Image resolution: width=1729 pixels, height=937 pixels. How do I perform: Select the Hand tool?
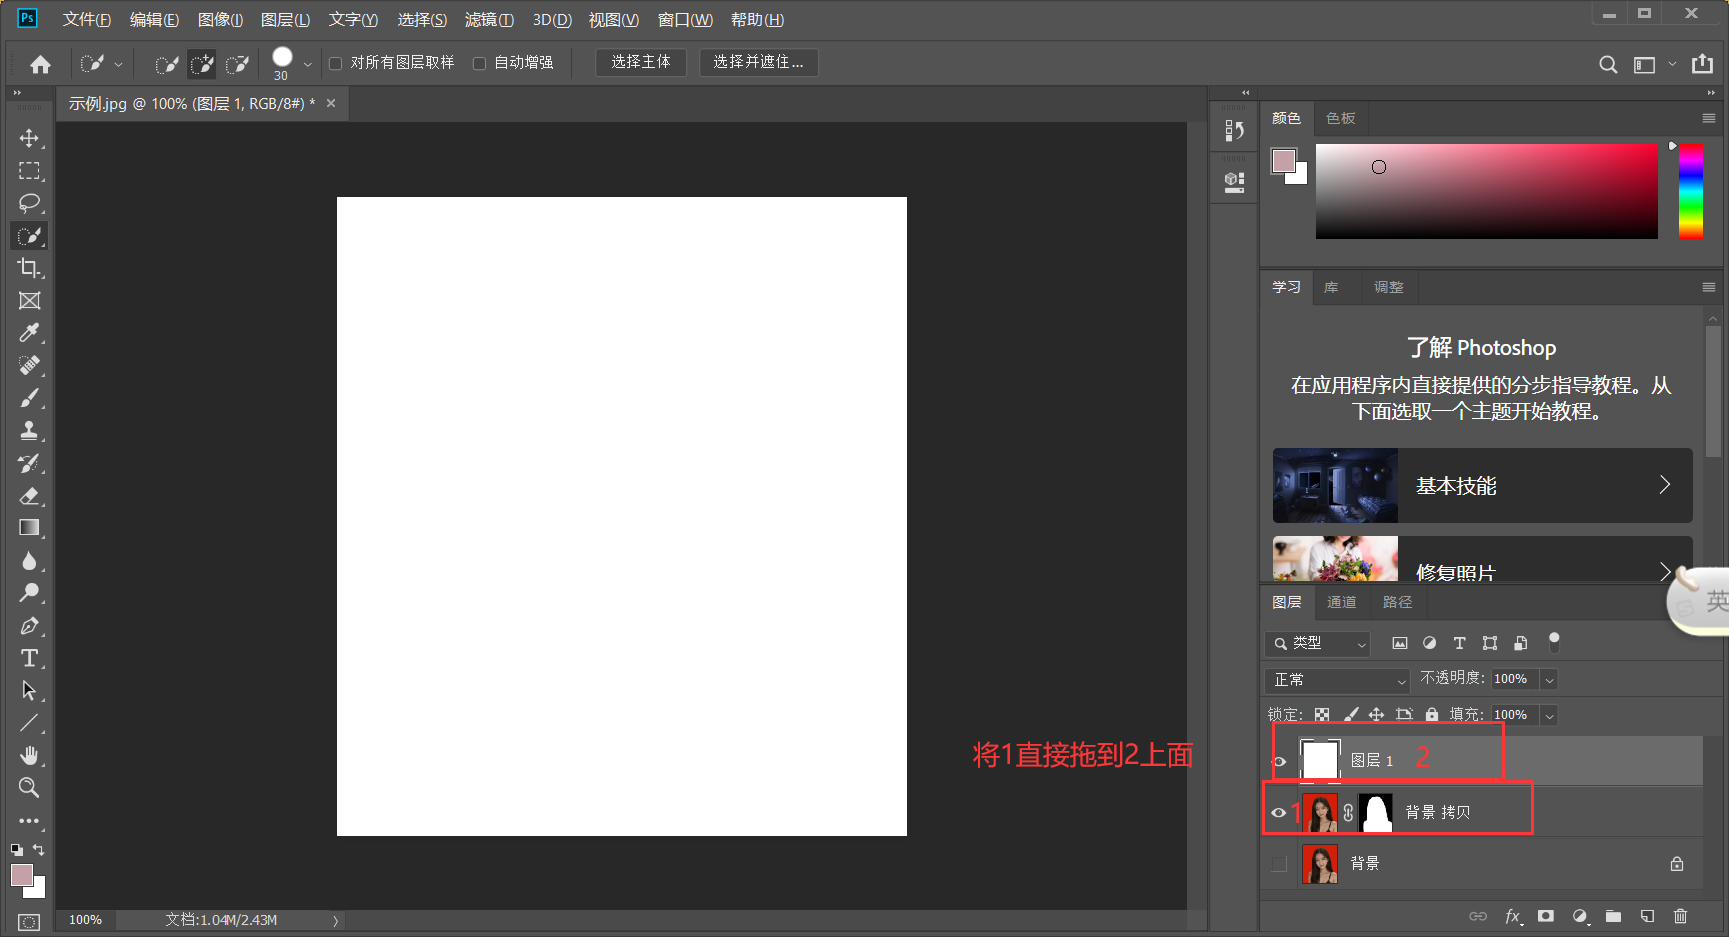(x=29, y=756)
